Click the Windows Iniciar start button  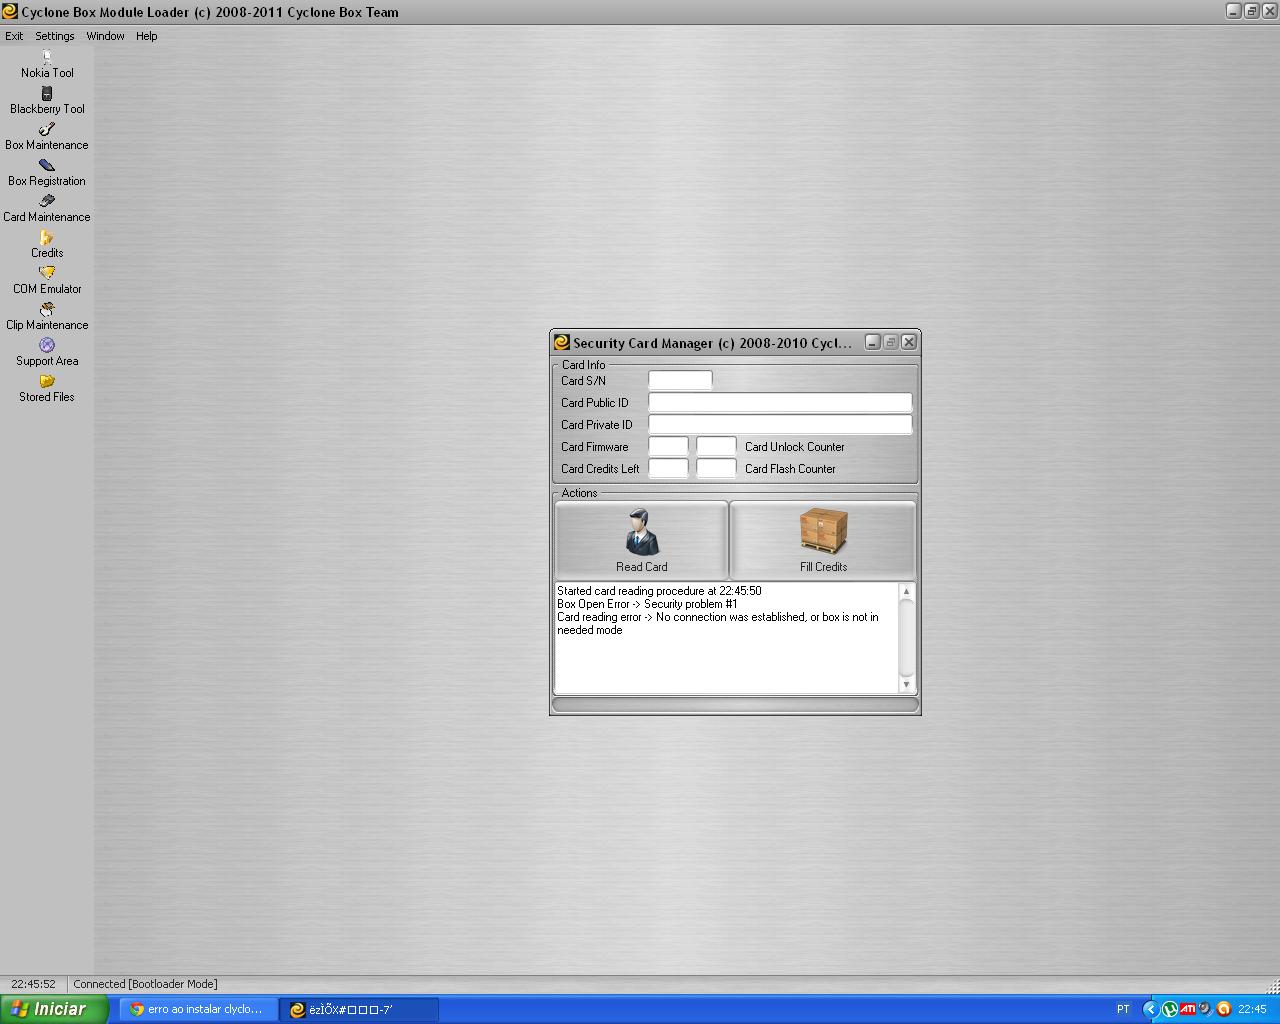coord(54,1009)
